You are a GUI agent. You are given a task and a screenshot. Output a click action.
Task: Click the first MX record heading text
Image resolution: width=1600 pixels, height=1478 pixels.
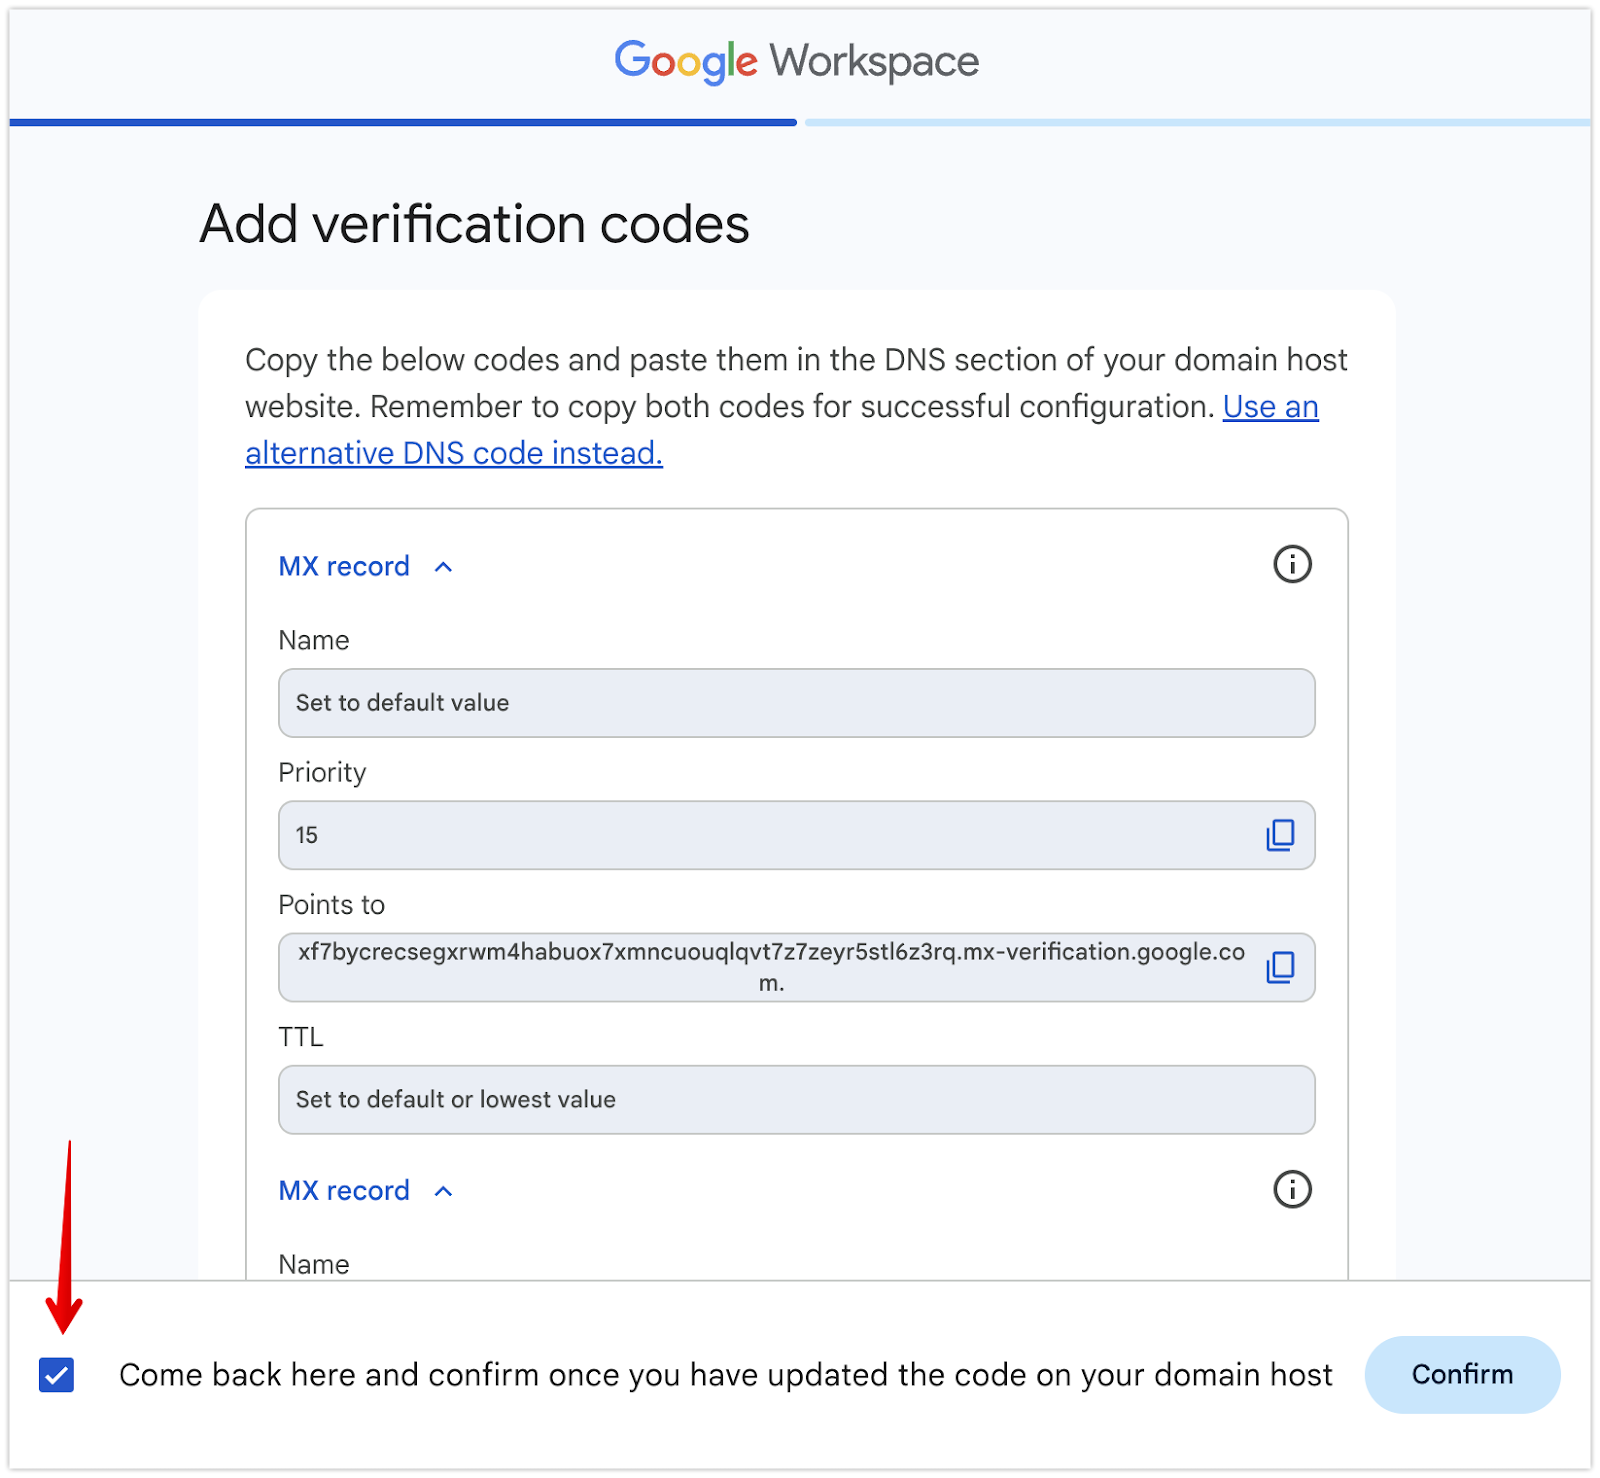pos(344,567)
